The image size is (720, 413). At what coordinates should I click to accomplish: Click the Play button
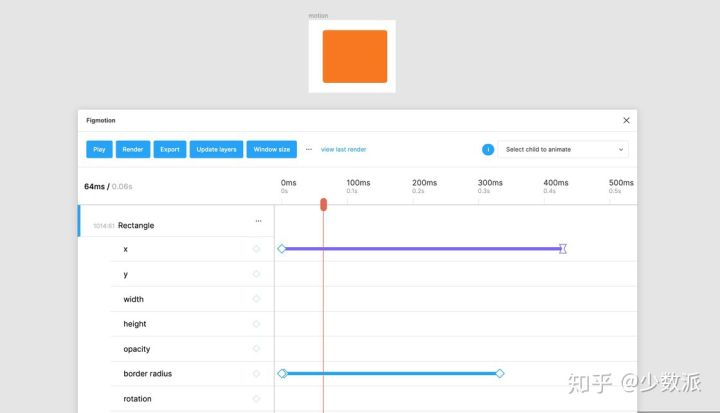99,149
